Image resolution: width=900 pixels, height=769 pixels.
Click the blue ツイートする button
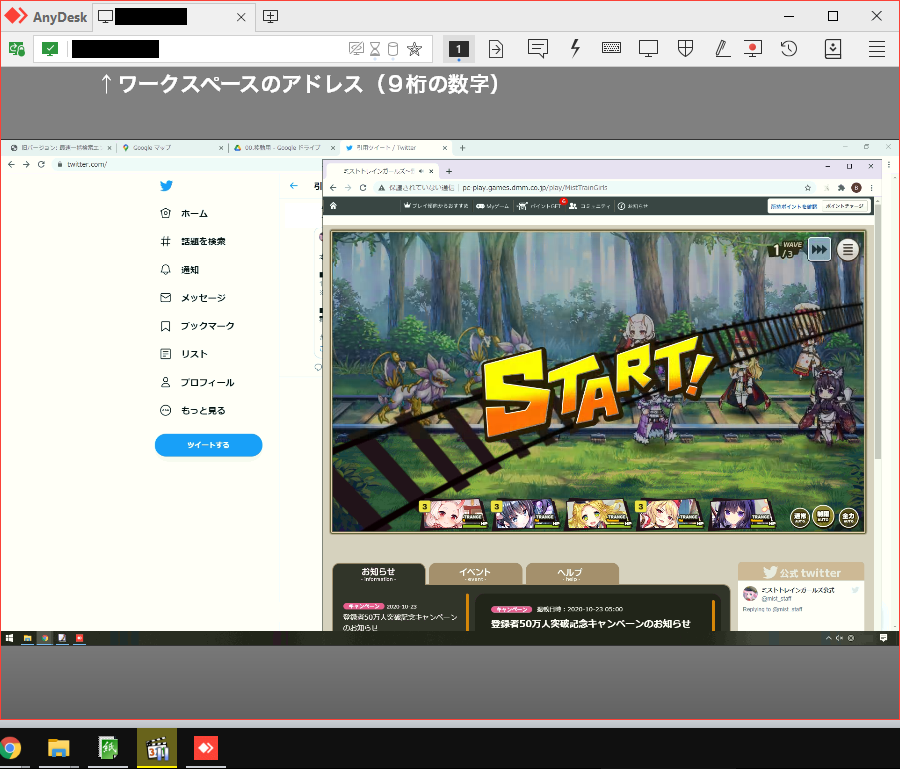[208, 445]
